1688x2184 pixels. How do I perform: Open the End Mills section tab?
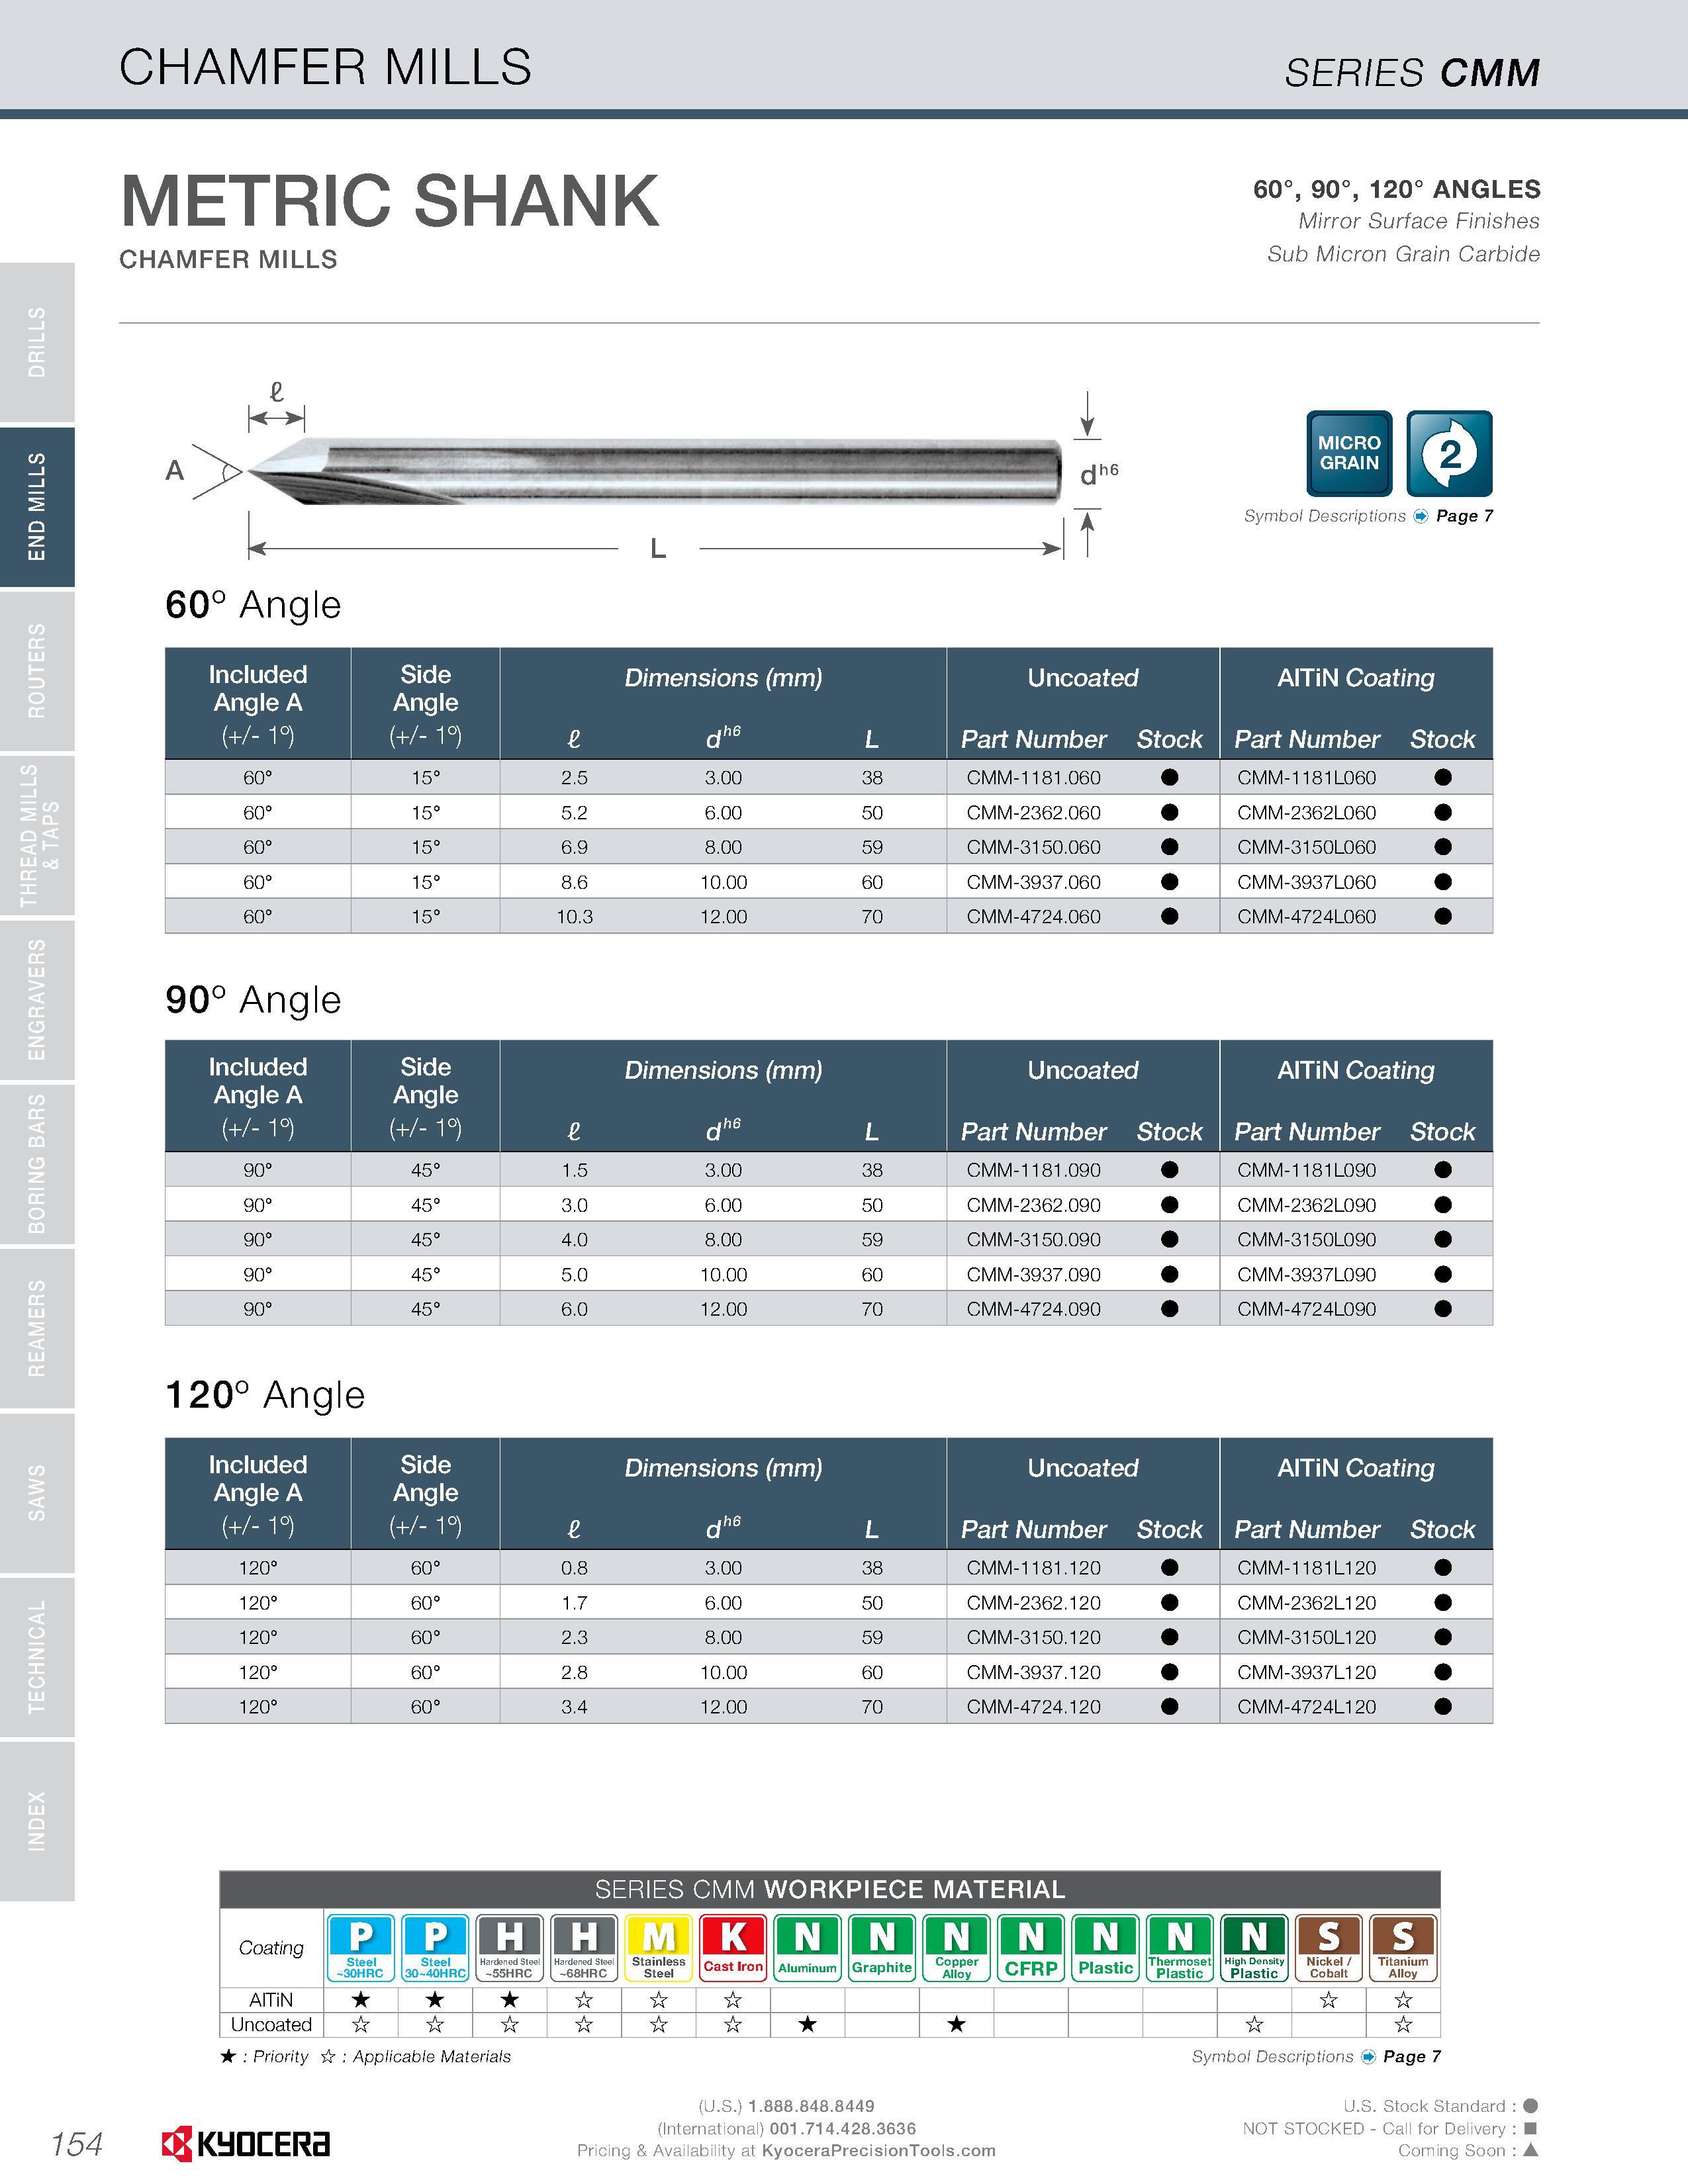point(37,507)
